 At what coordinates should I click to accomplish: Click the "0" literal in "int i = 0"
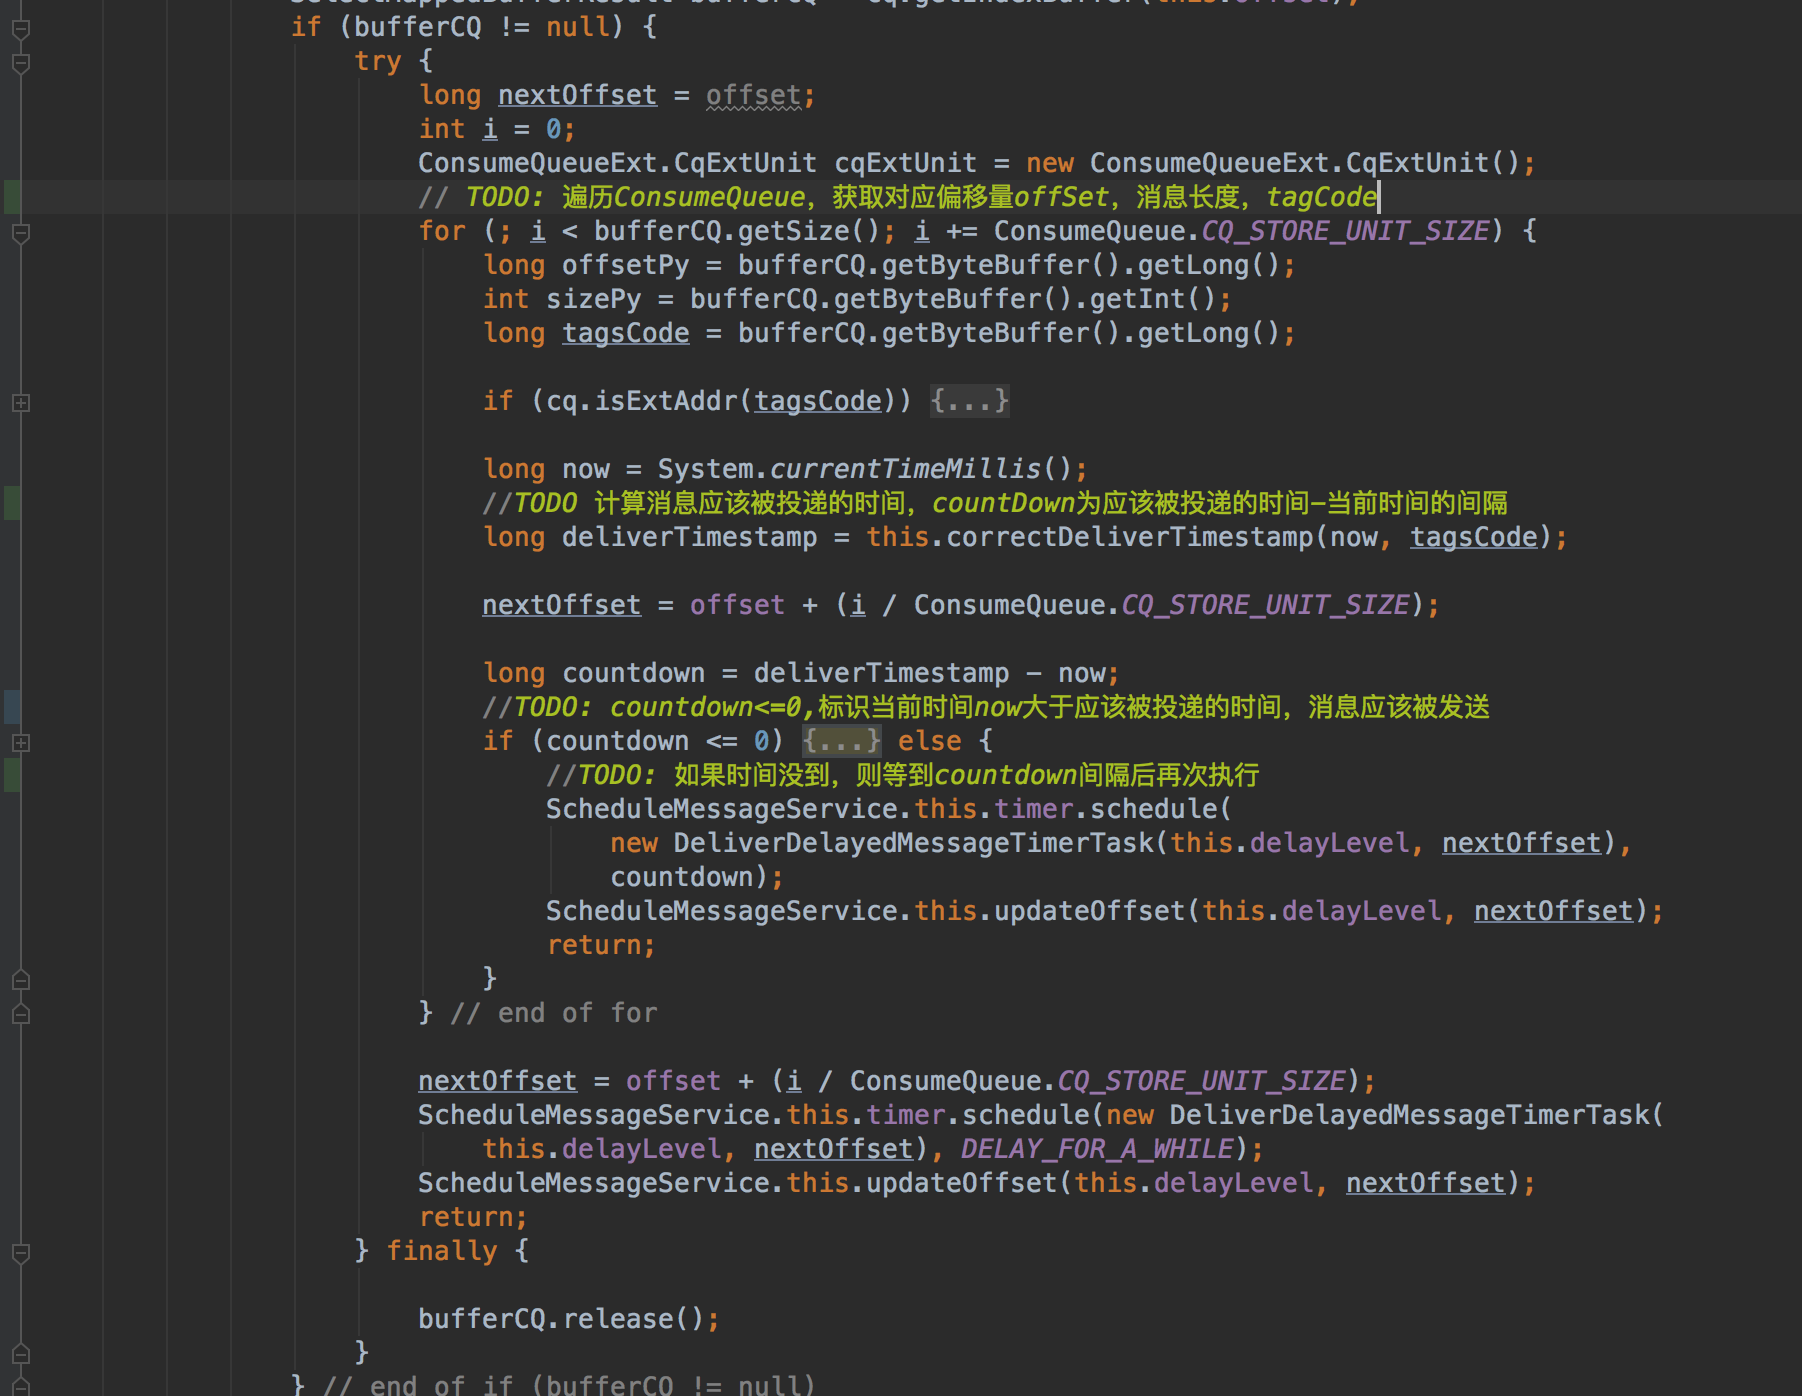553,129
